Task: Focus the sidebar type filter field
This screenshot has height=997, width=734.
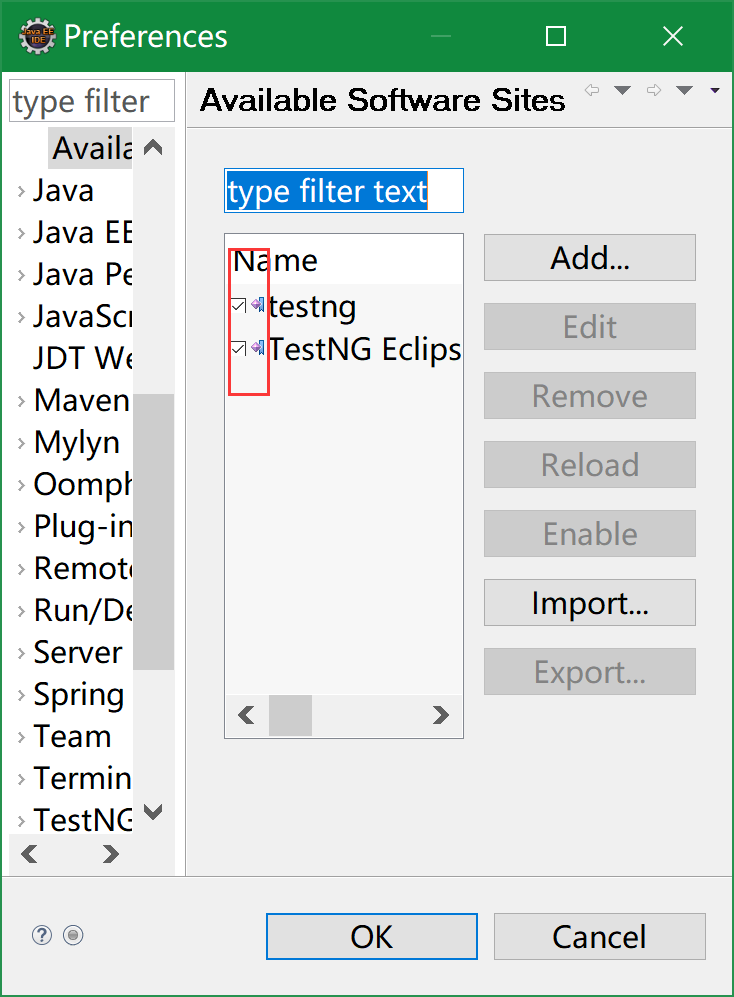Action: pos(92,100)
